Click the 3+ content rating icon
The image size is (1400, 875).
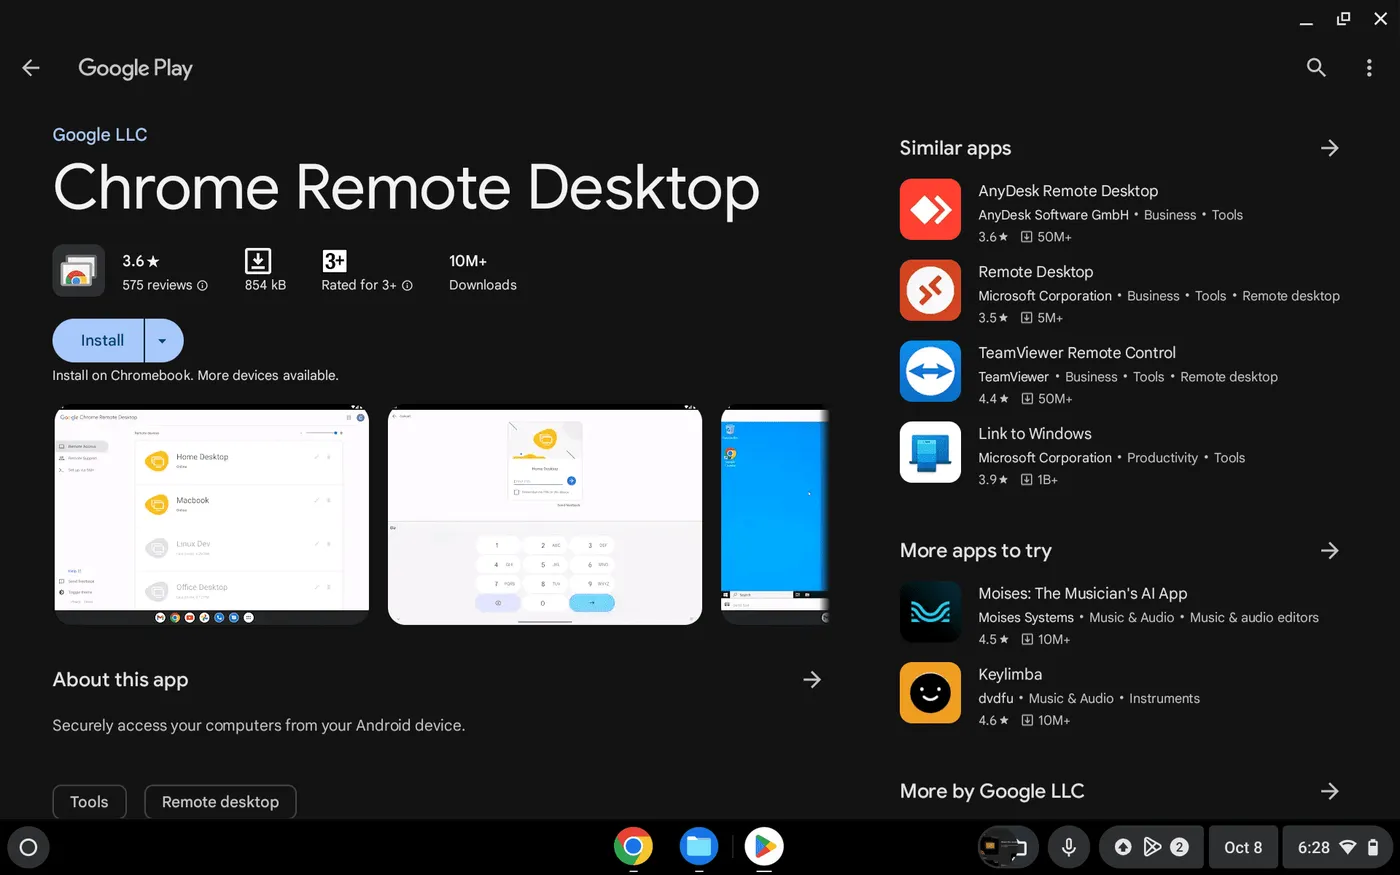(x=334, y=261)
